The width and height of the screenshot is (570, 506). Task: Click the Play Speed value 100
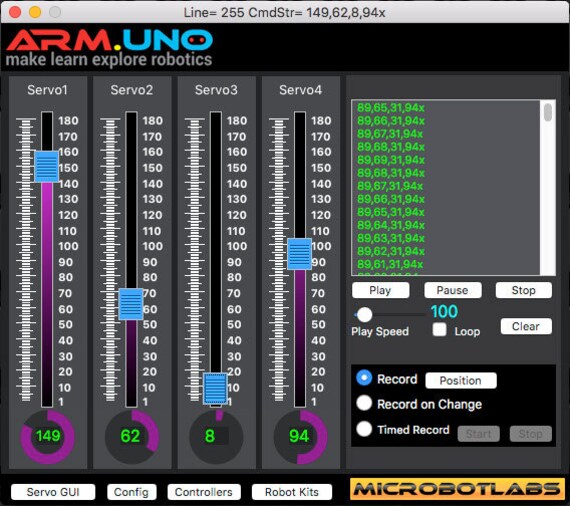pyautogui.click(x=444, y=312)
